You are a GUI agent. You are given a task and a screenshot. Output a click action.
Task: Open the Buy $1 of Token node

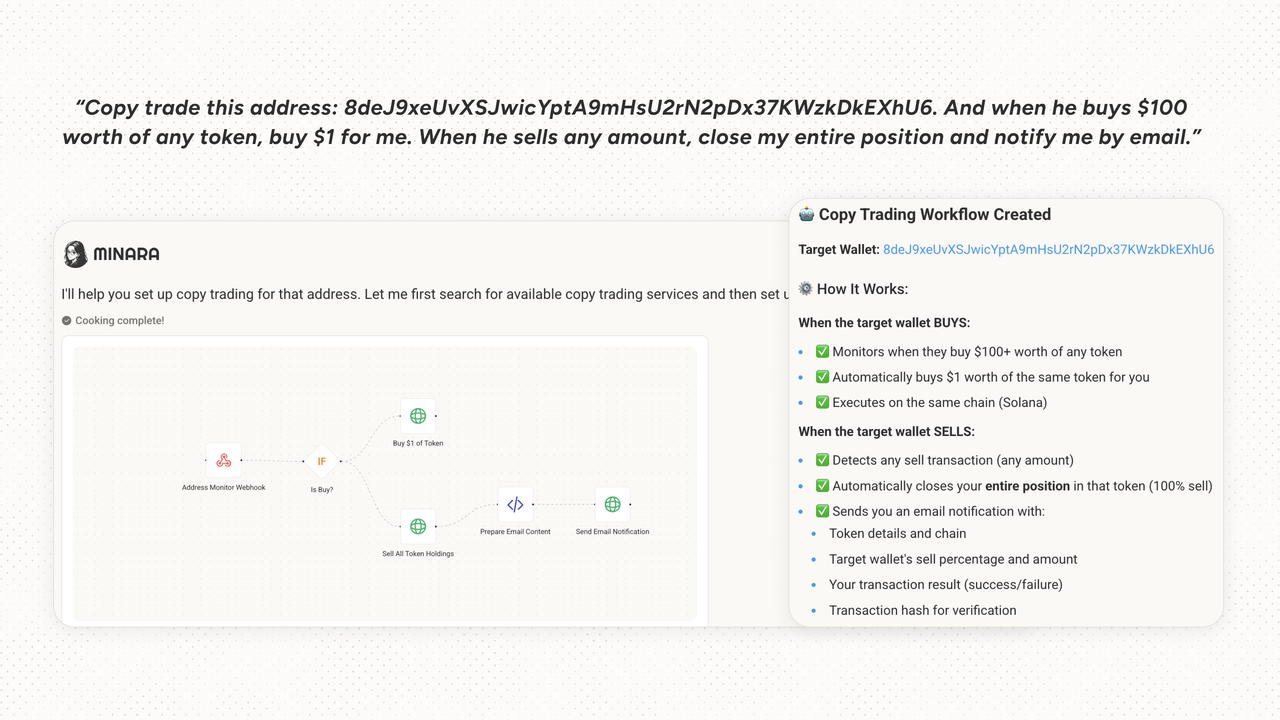coord(418,416)
